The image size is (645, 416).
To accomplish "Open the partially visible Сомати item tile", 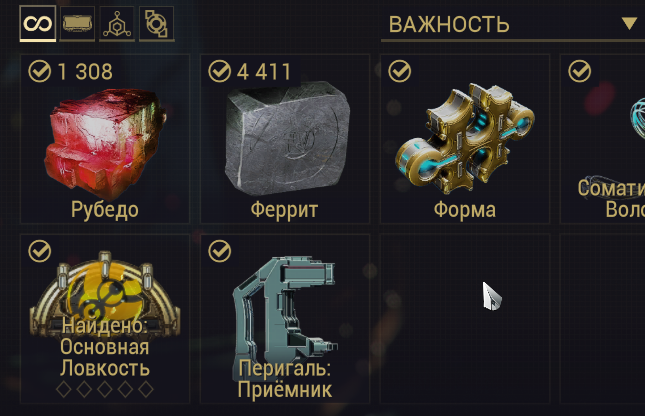I will [603, 139].
